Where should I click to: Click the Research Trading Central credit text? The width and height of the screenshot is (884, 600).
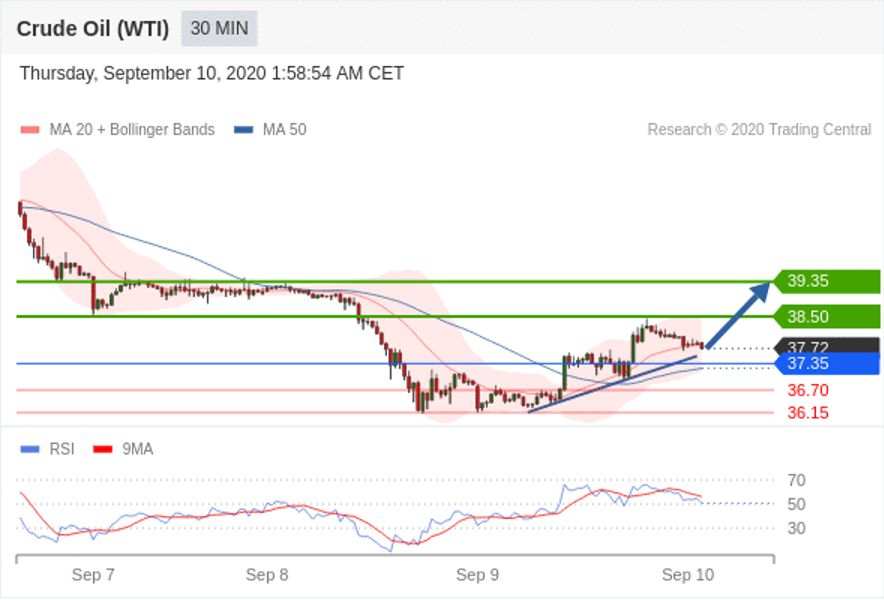coord(759,130)
